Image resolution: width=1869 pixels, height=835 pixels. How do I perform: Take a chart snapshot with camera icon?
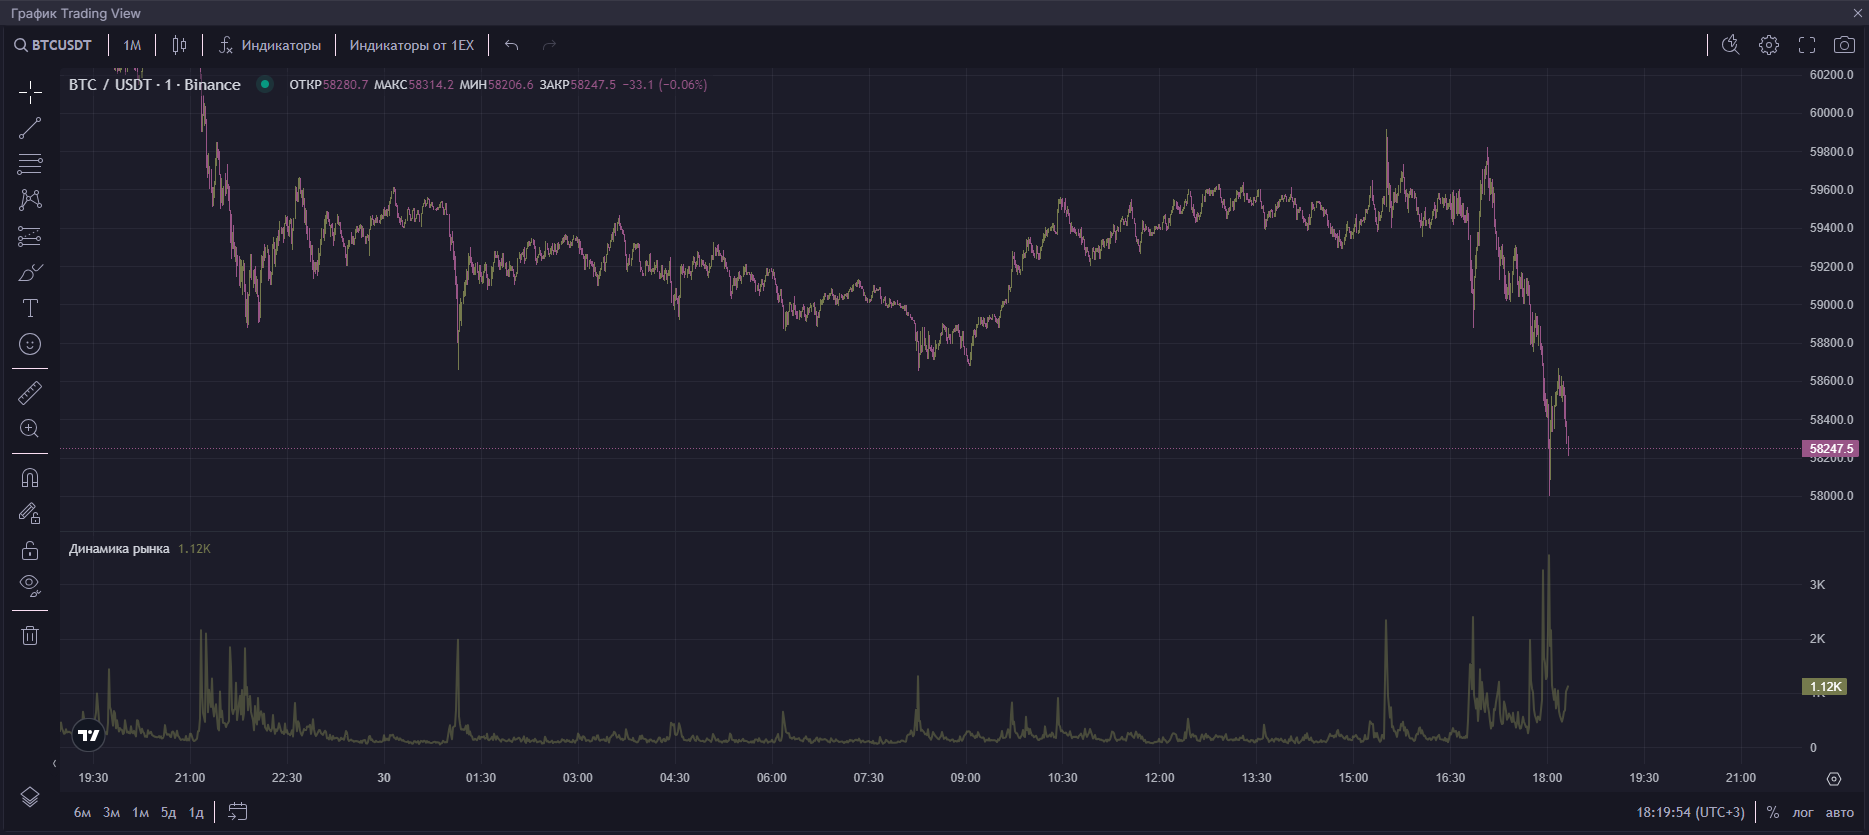tap(1844, 45)
